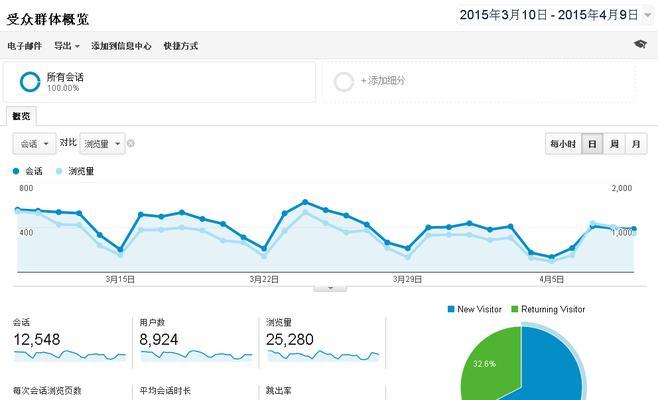Set chart granularity to 月

(x=636, y=144)
